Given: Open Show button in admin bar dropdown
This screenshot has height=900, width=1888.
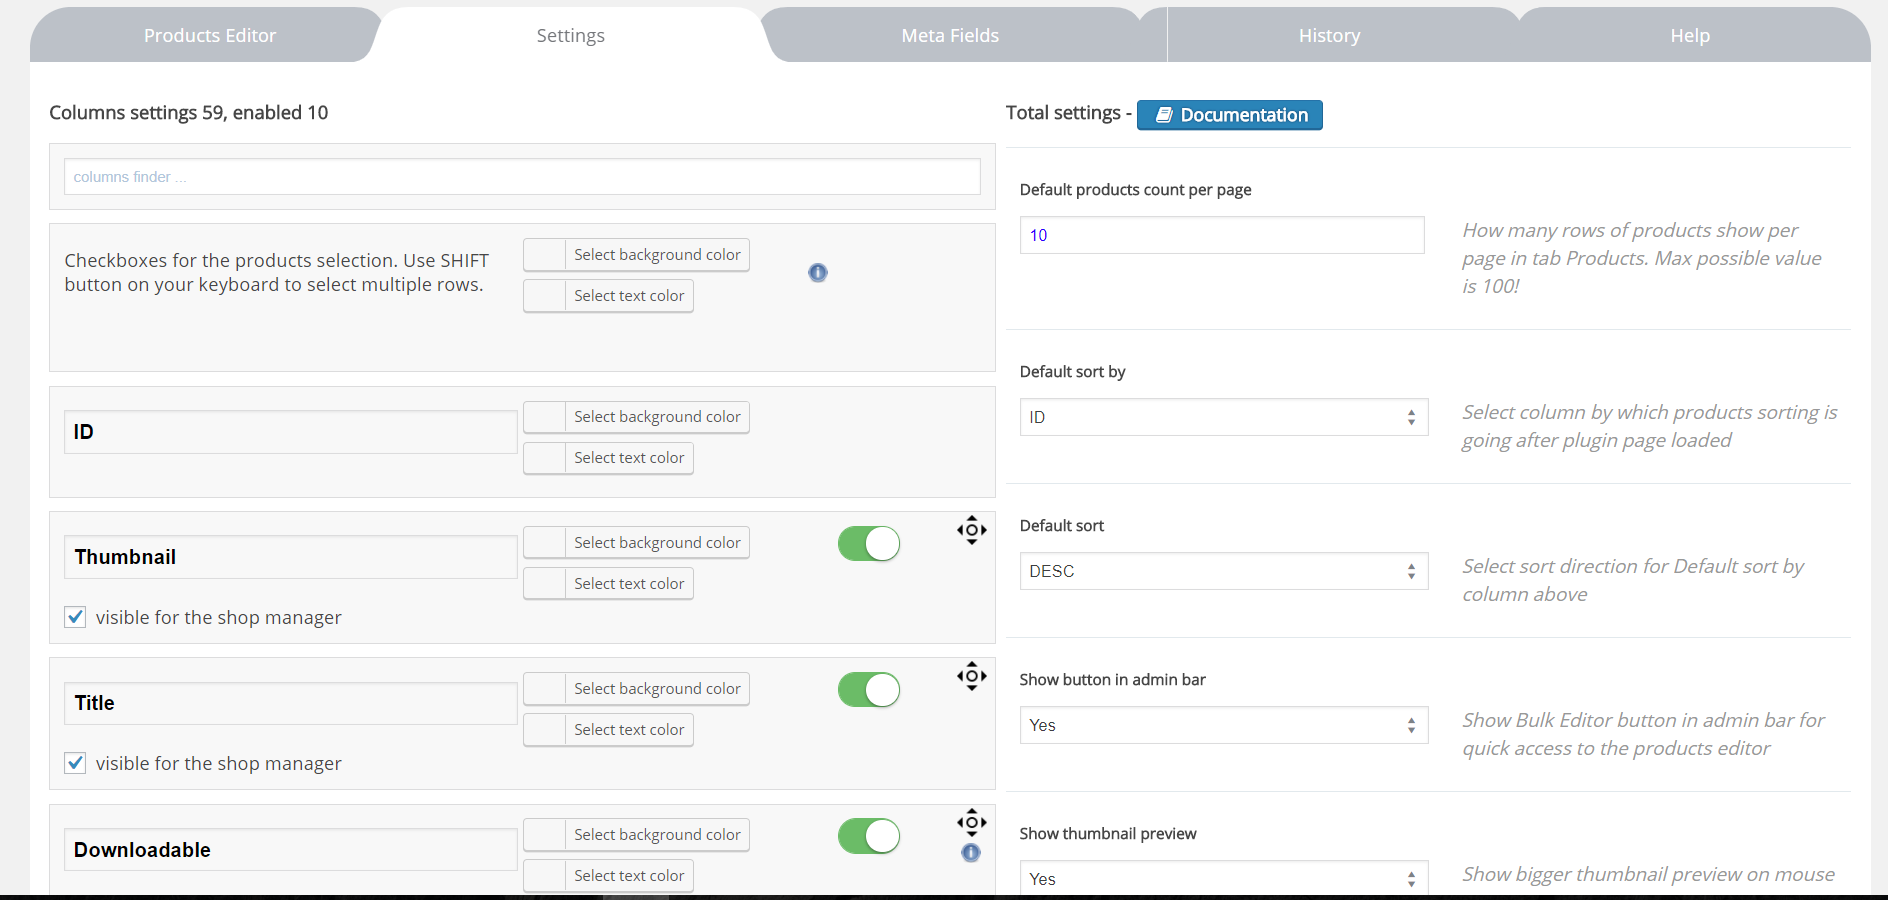Looking at the screenshot, I should [x=1223, y=725].
